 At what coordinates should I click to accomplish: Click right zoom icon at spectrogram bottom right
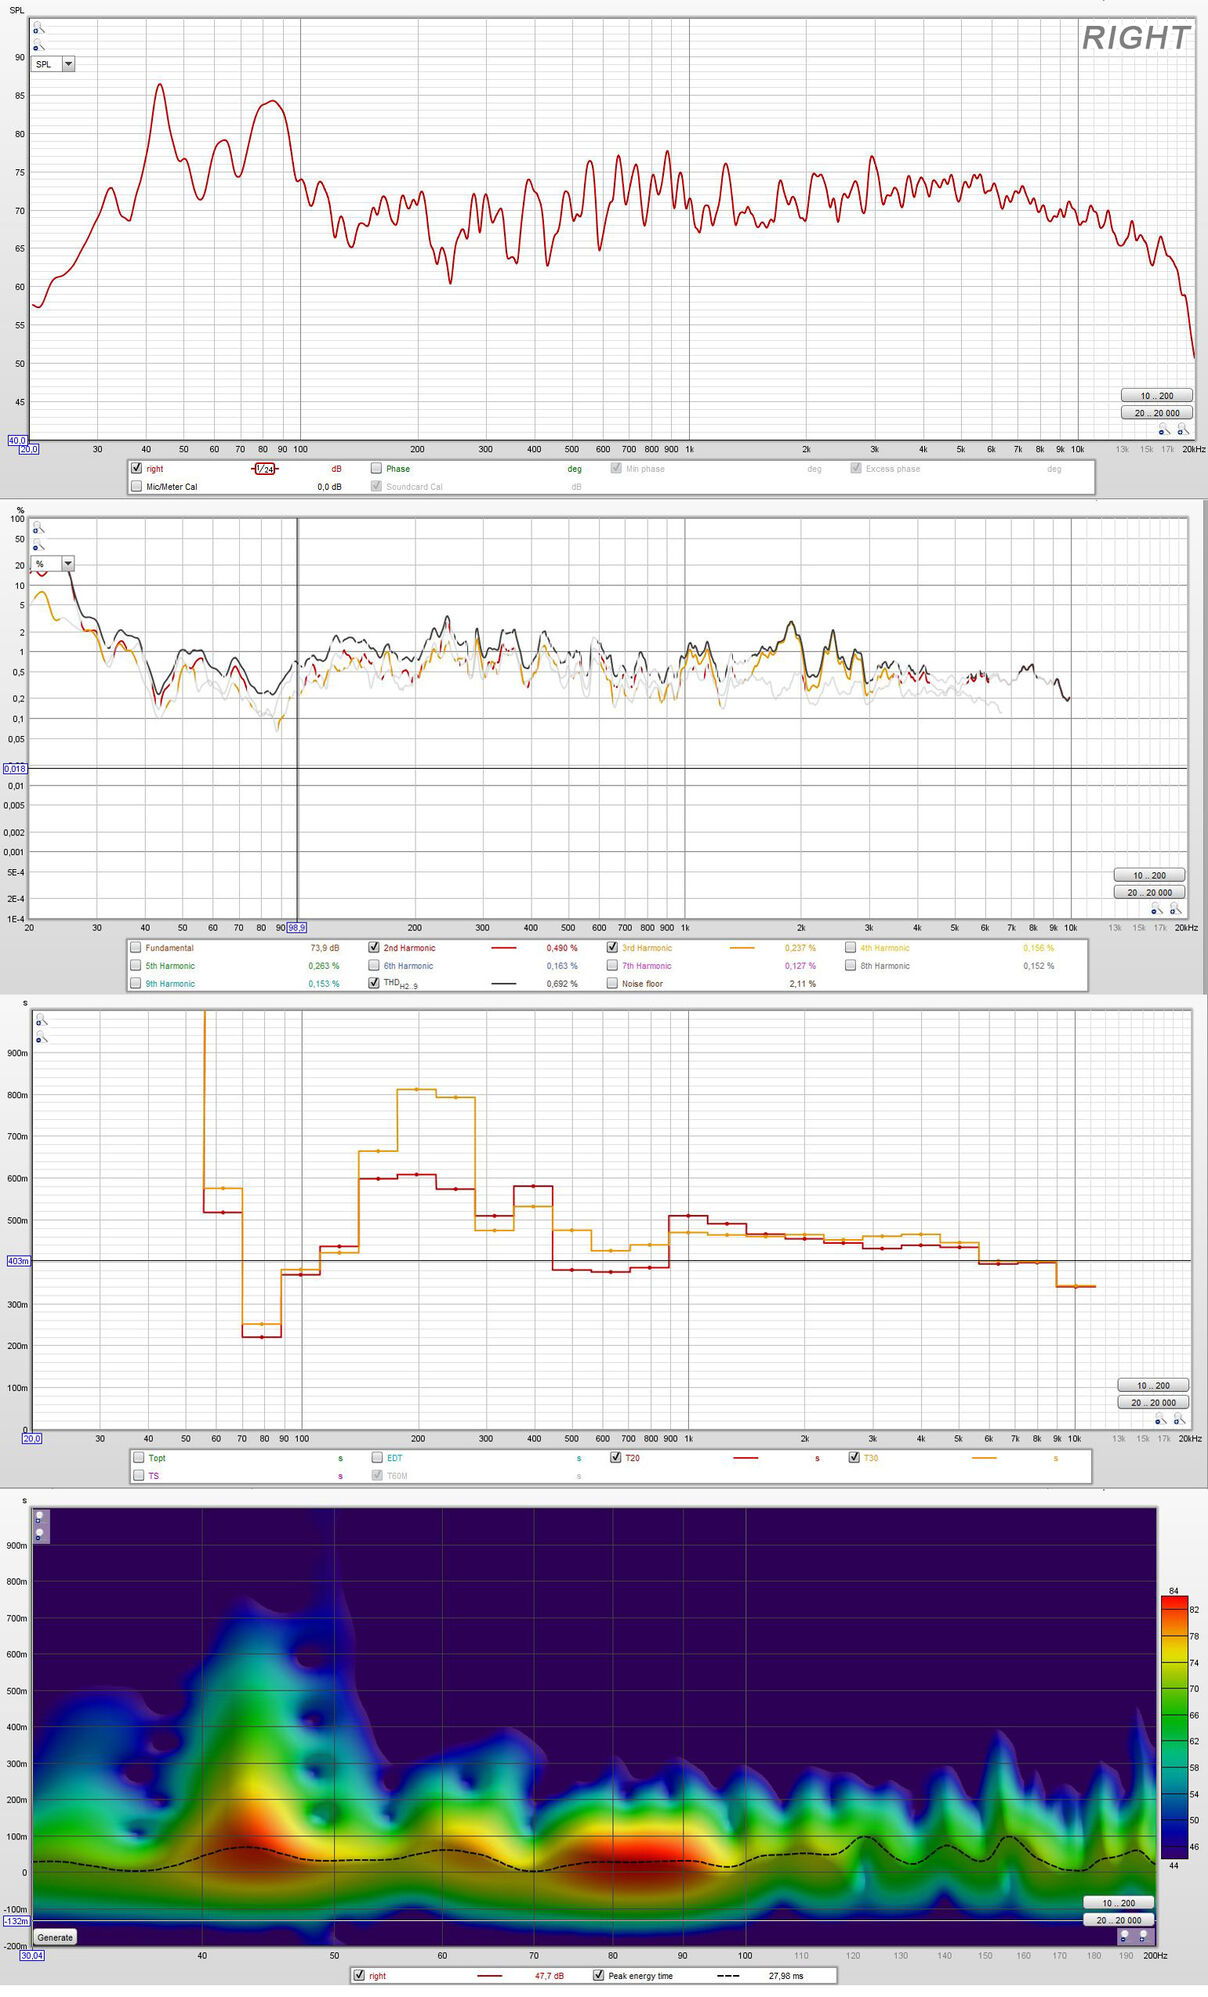[1144, 1937]
